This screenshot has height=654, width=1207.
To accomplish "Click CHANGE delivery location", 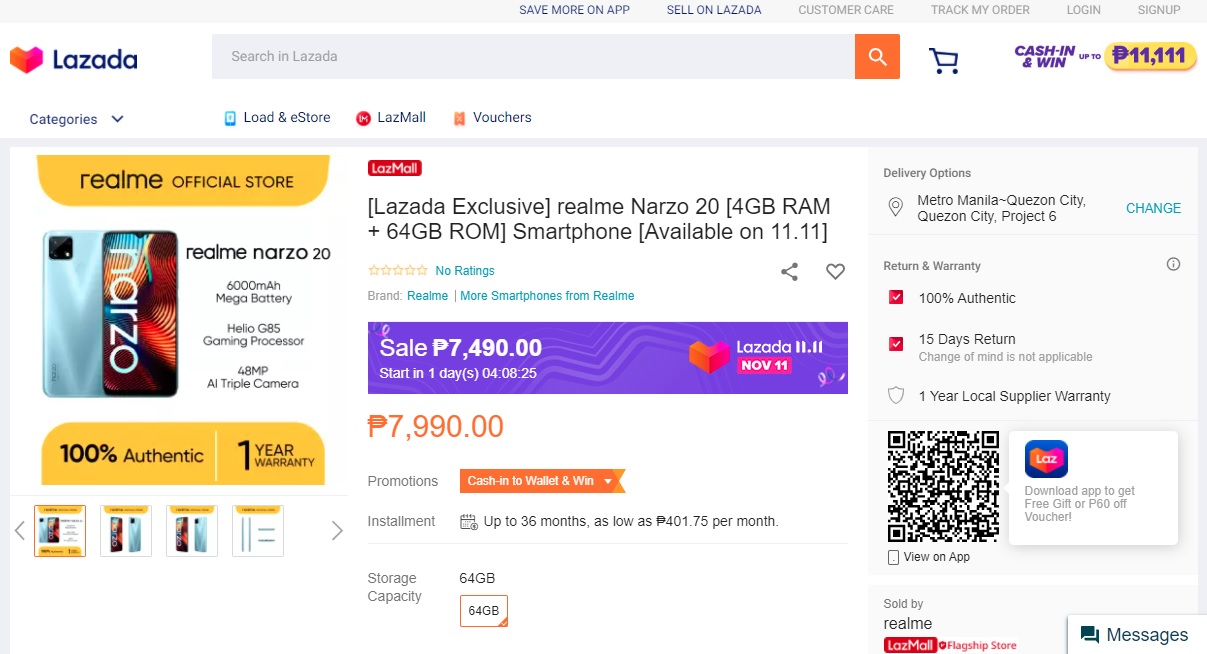I will pyautogui.click(x=1153, y=208).
